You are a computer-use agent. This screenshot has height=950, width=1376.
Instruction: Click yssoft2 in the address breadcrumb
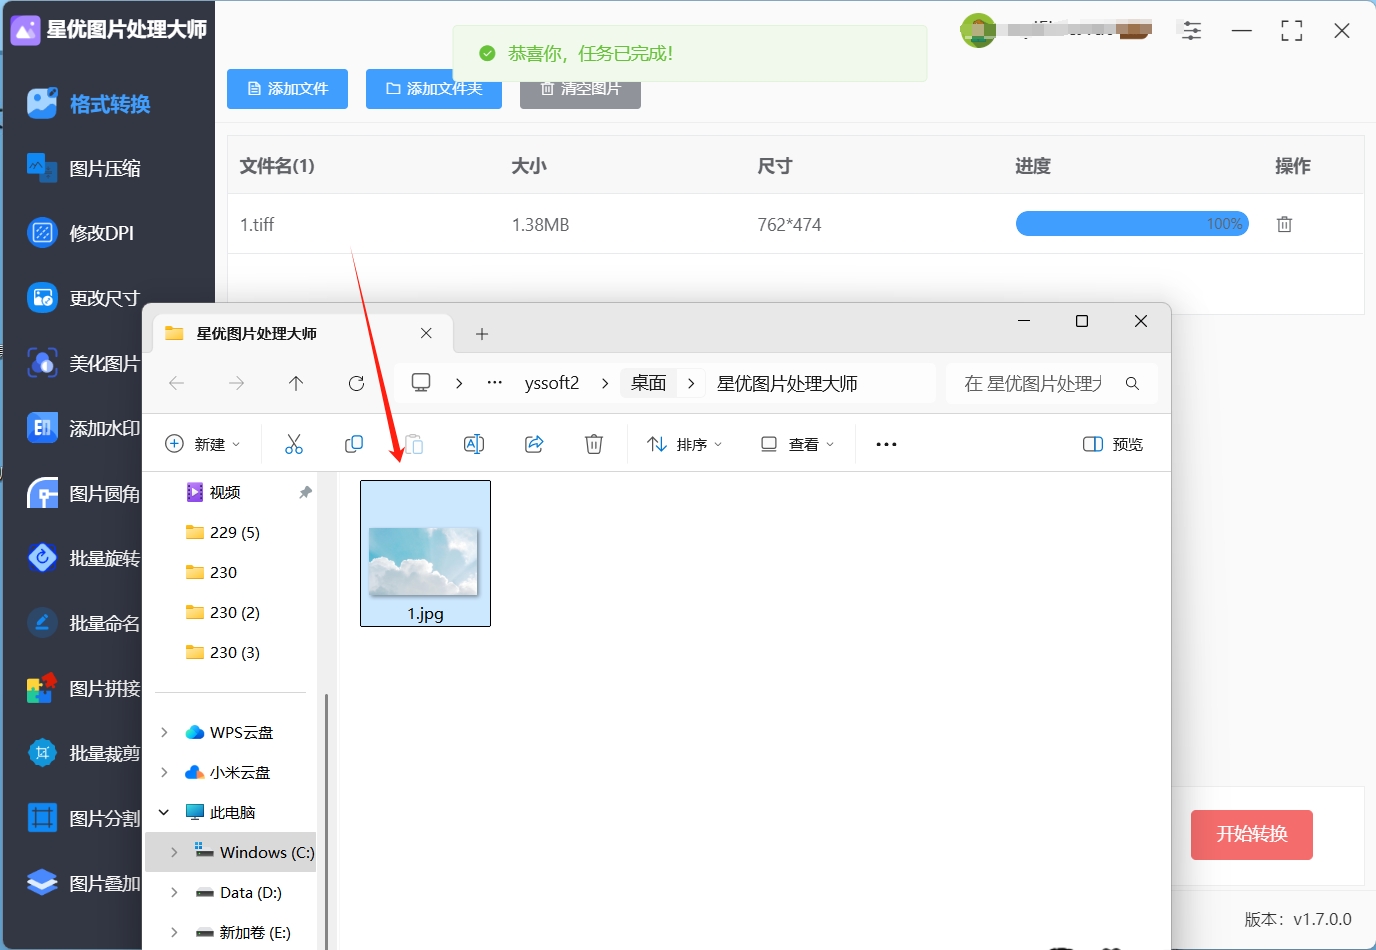pyautogui.click(x=552, y=383)
